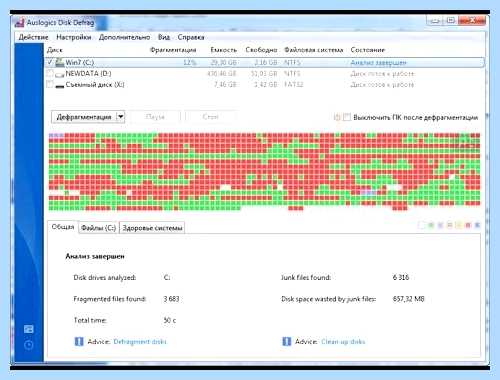Viewport: 500px width, 380px height.
Task: Click the yellow legend swatch
Action: (459, 225)
